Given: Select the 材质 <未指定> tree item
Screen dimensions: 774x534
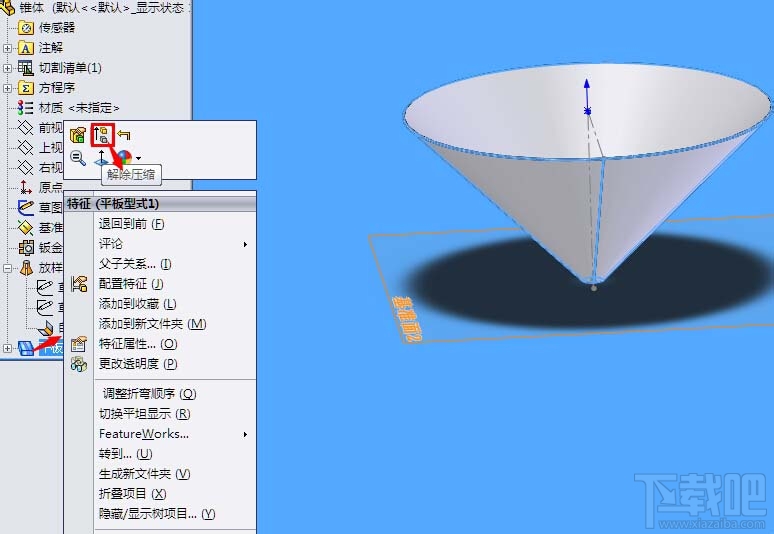Looking at the screenshot, I should 79,108.
